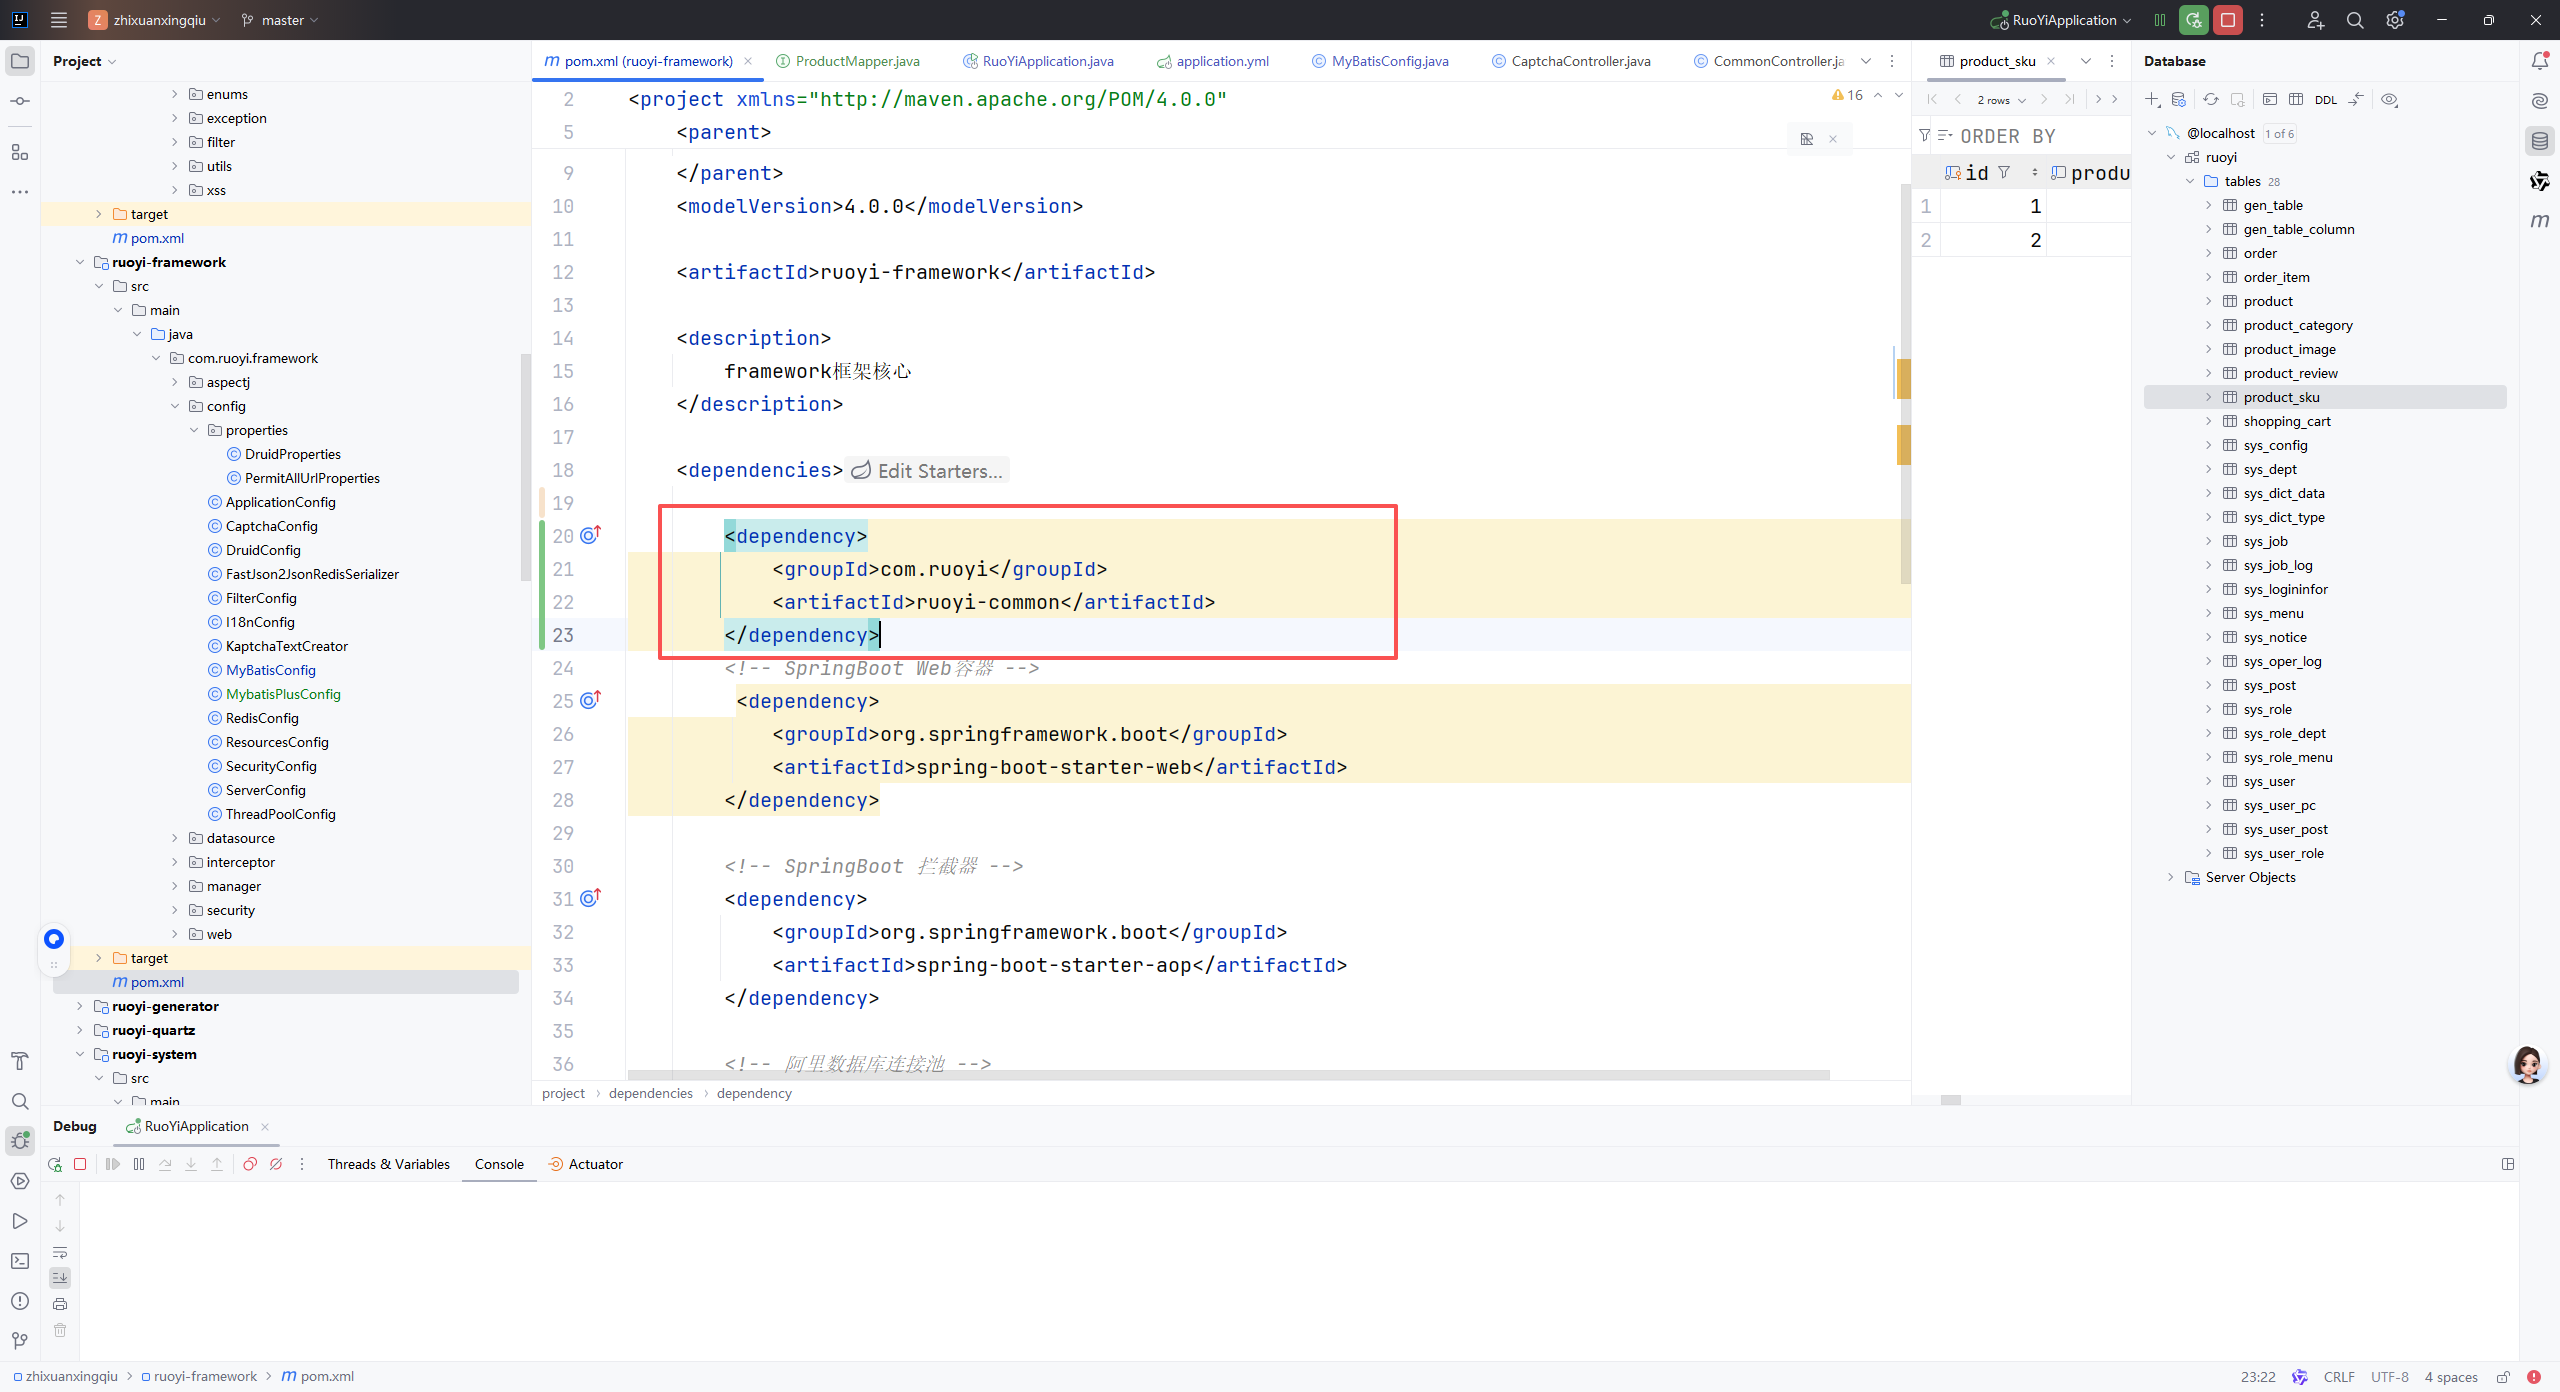This screenshot has width=2560, height=1392.
Task: Click Search Everywhere magnifier in the title bar
Action: pyautogui.click(x=2355, y=20)
